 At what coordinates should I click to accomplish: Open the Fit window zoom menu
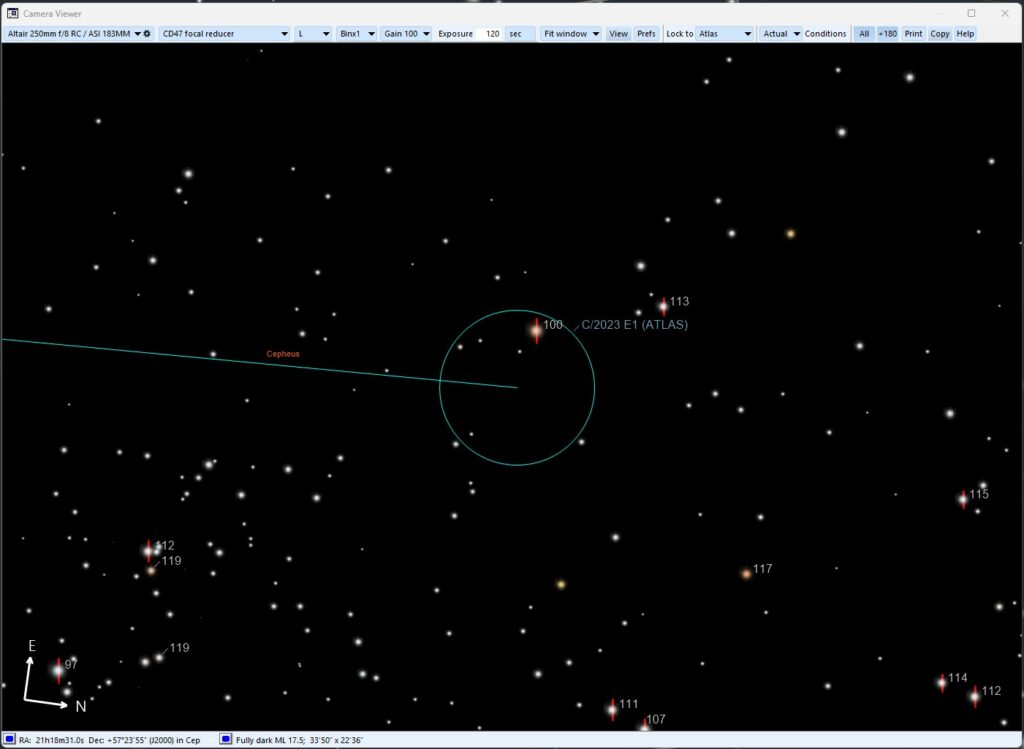click(571, 34)
